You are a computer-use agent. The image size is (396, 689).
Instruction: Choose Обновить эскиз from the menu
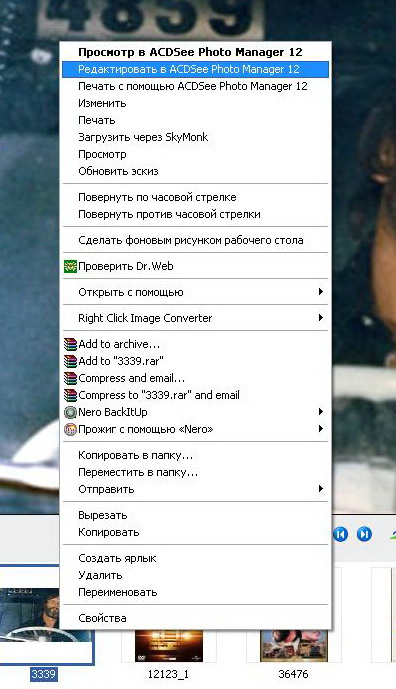[x=196, y=171]
